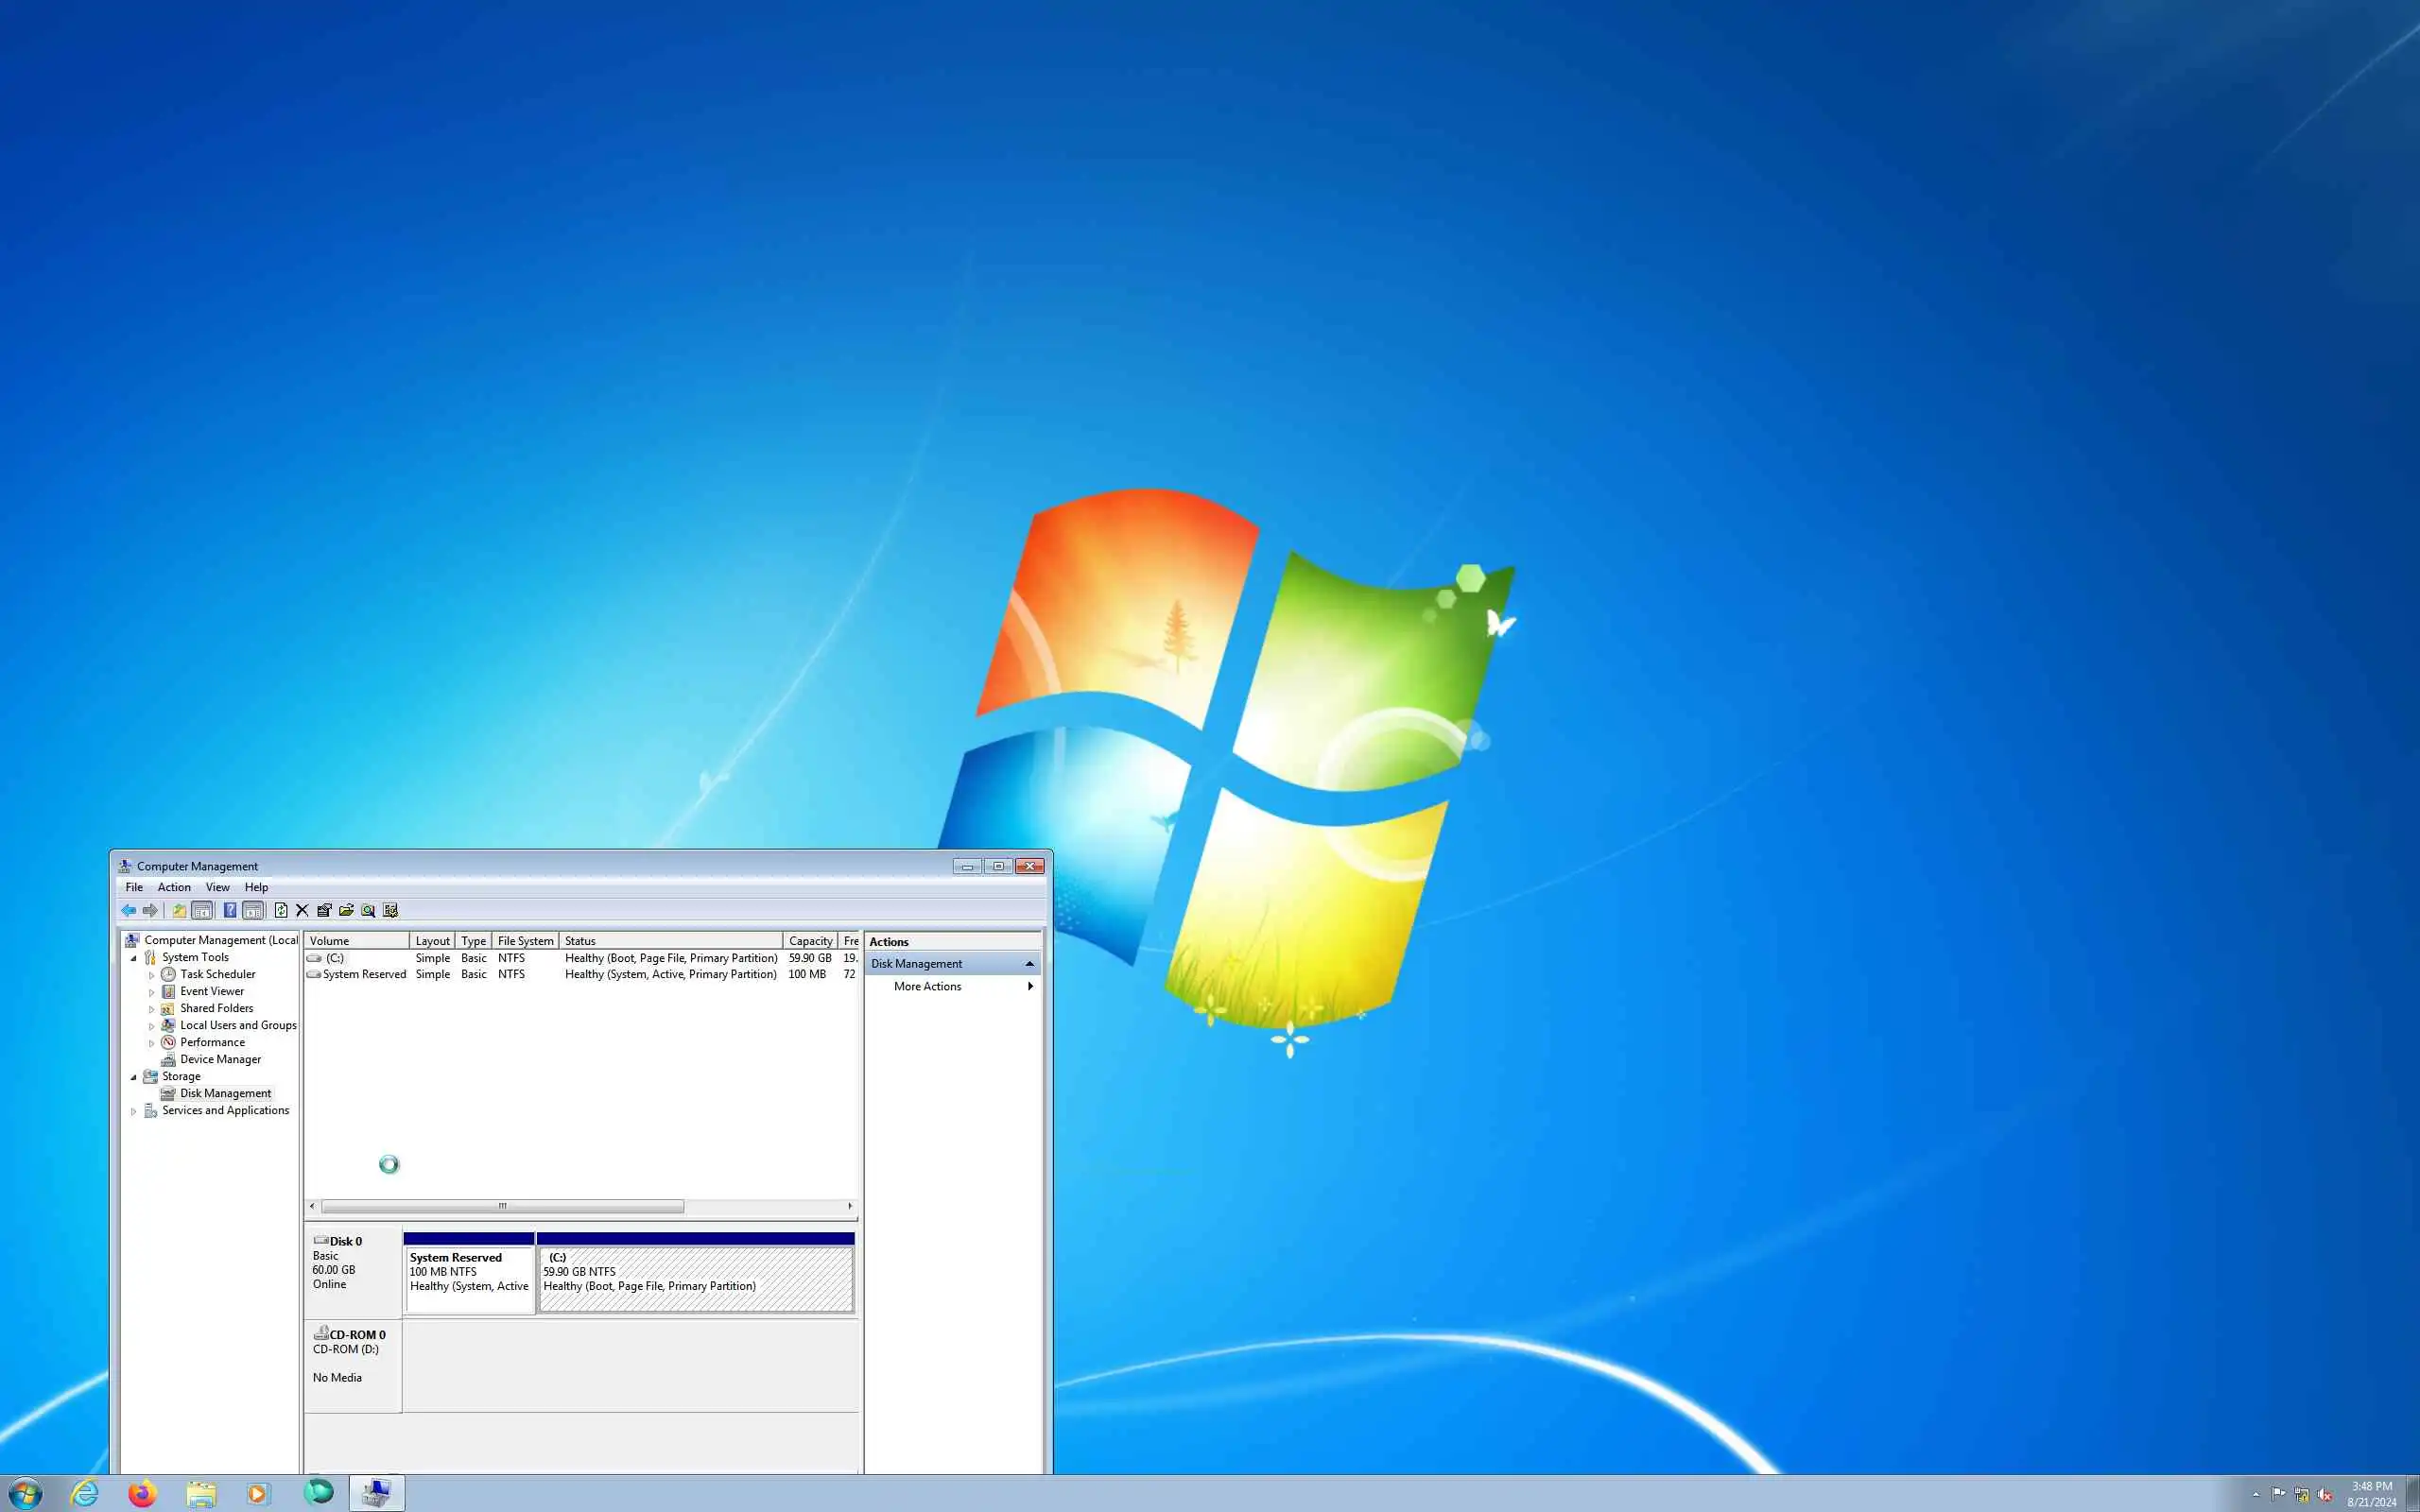Open the Action menu
2420x1512 pixels.
coord(174,887)
